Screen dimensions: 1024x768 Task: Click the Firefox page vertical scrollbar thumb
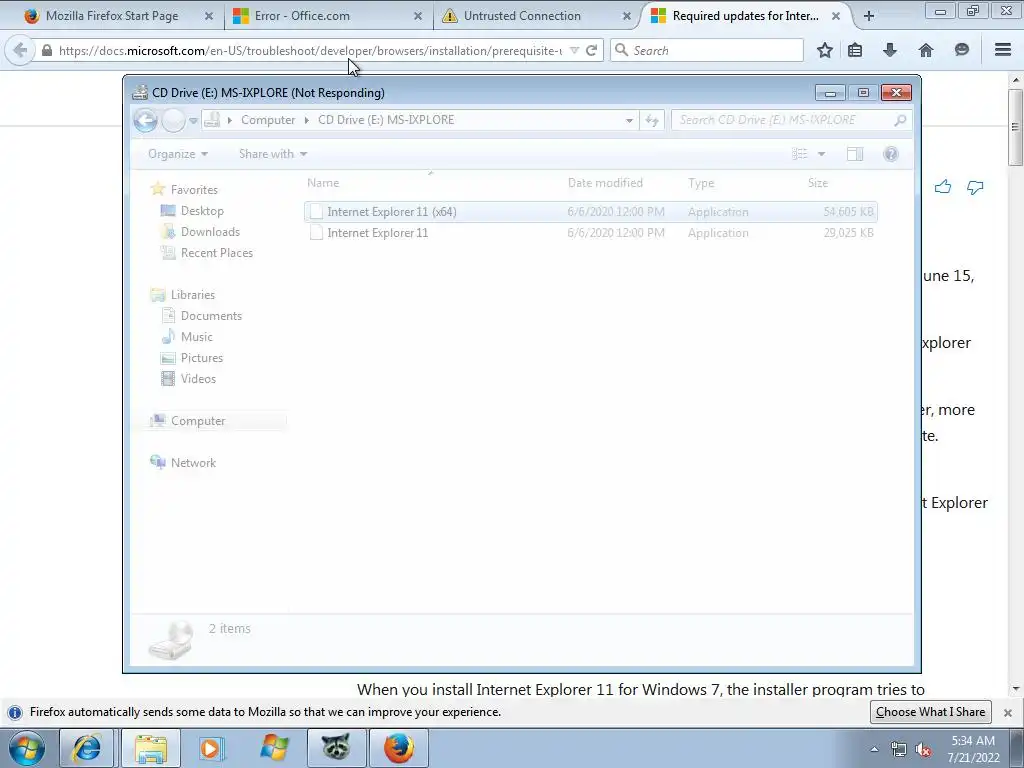point(1015,127)
